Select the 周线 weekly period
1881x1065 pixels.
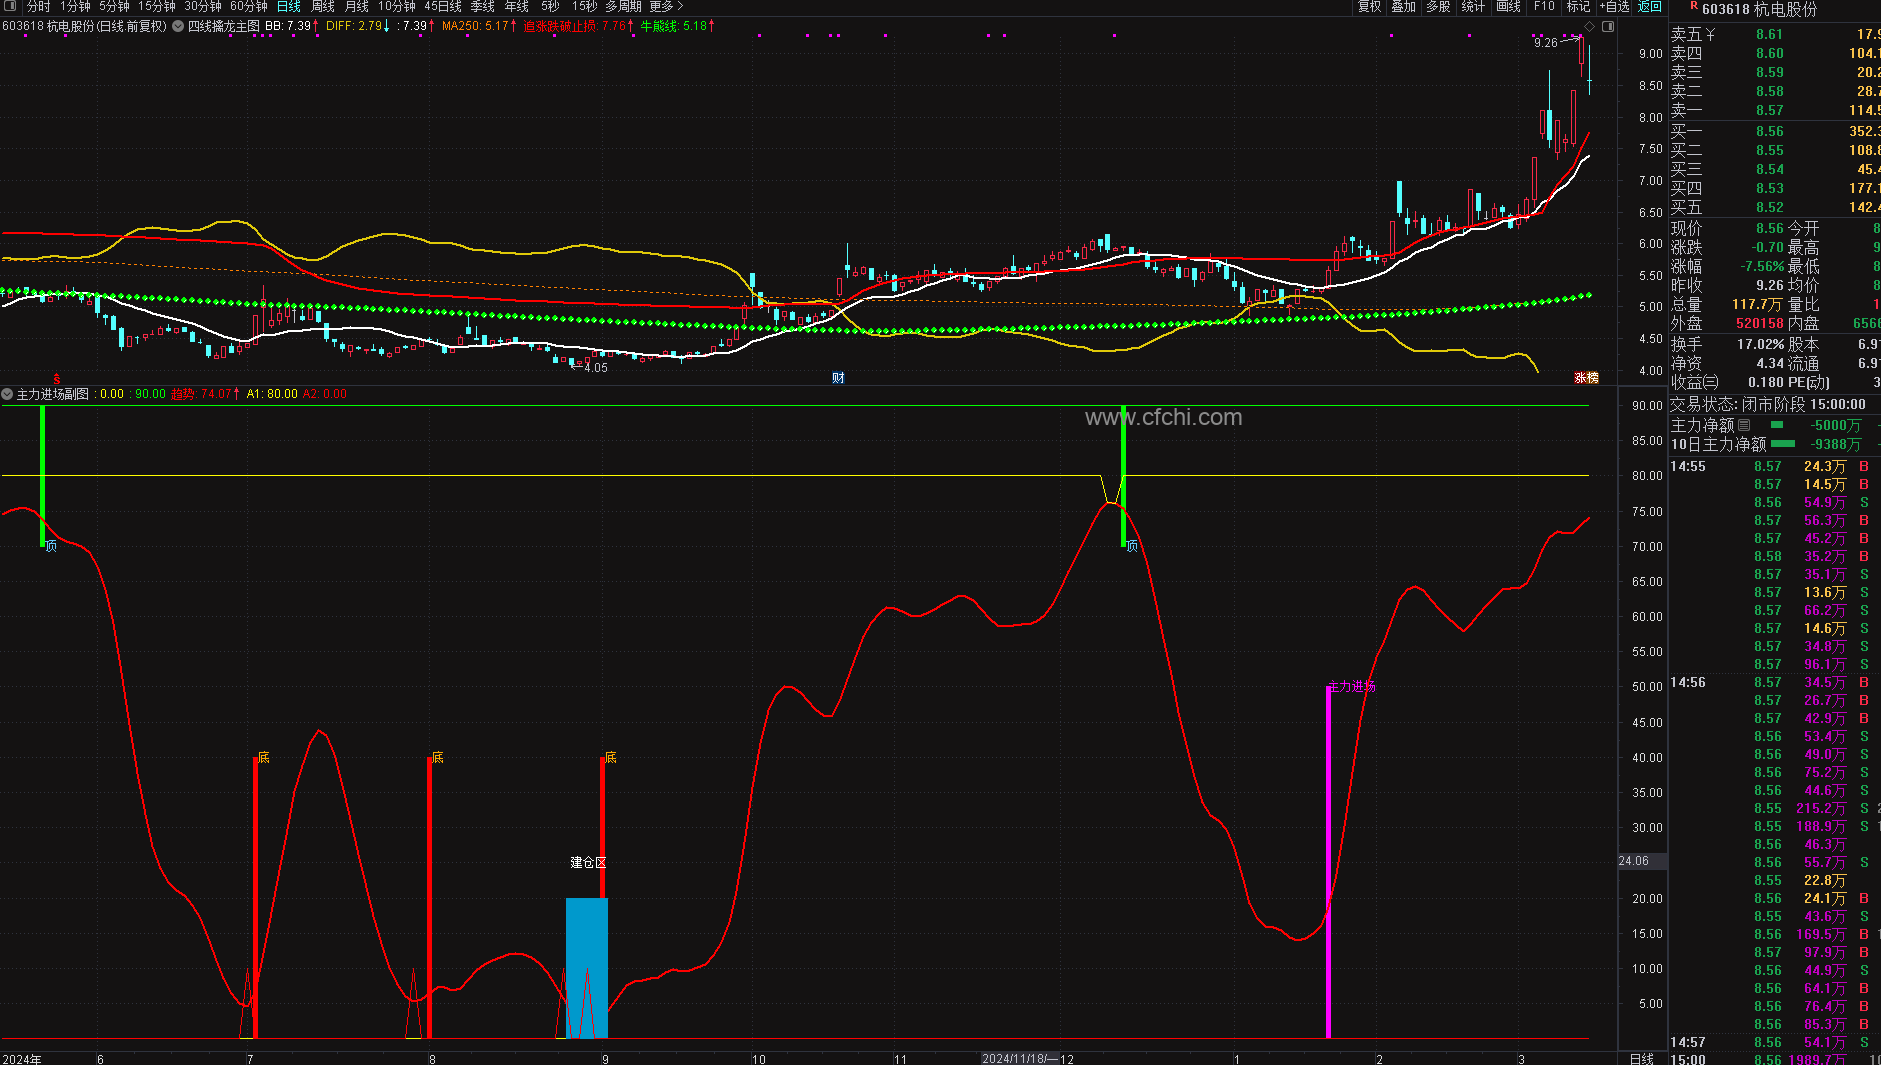click(x=323, y=6)
